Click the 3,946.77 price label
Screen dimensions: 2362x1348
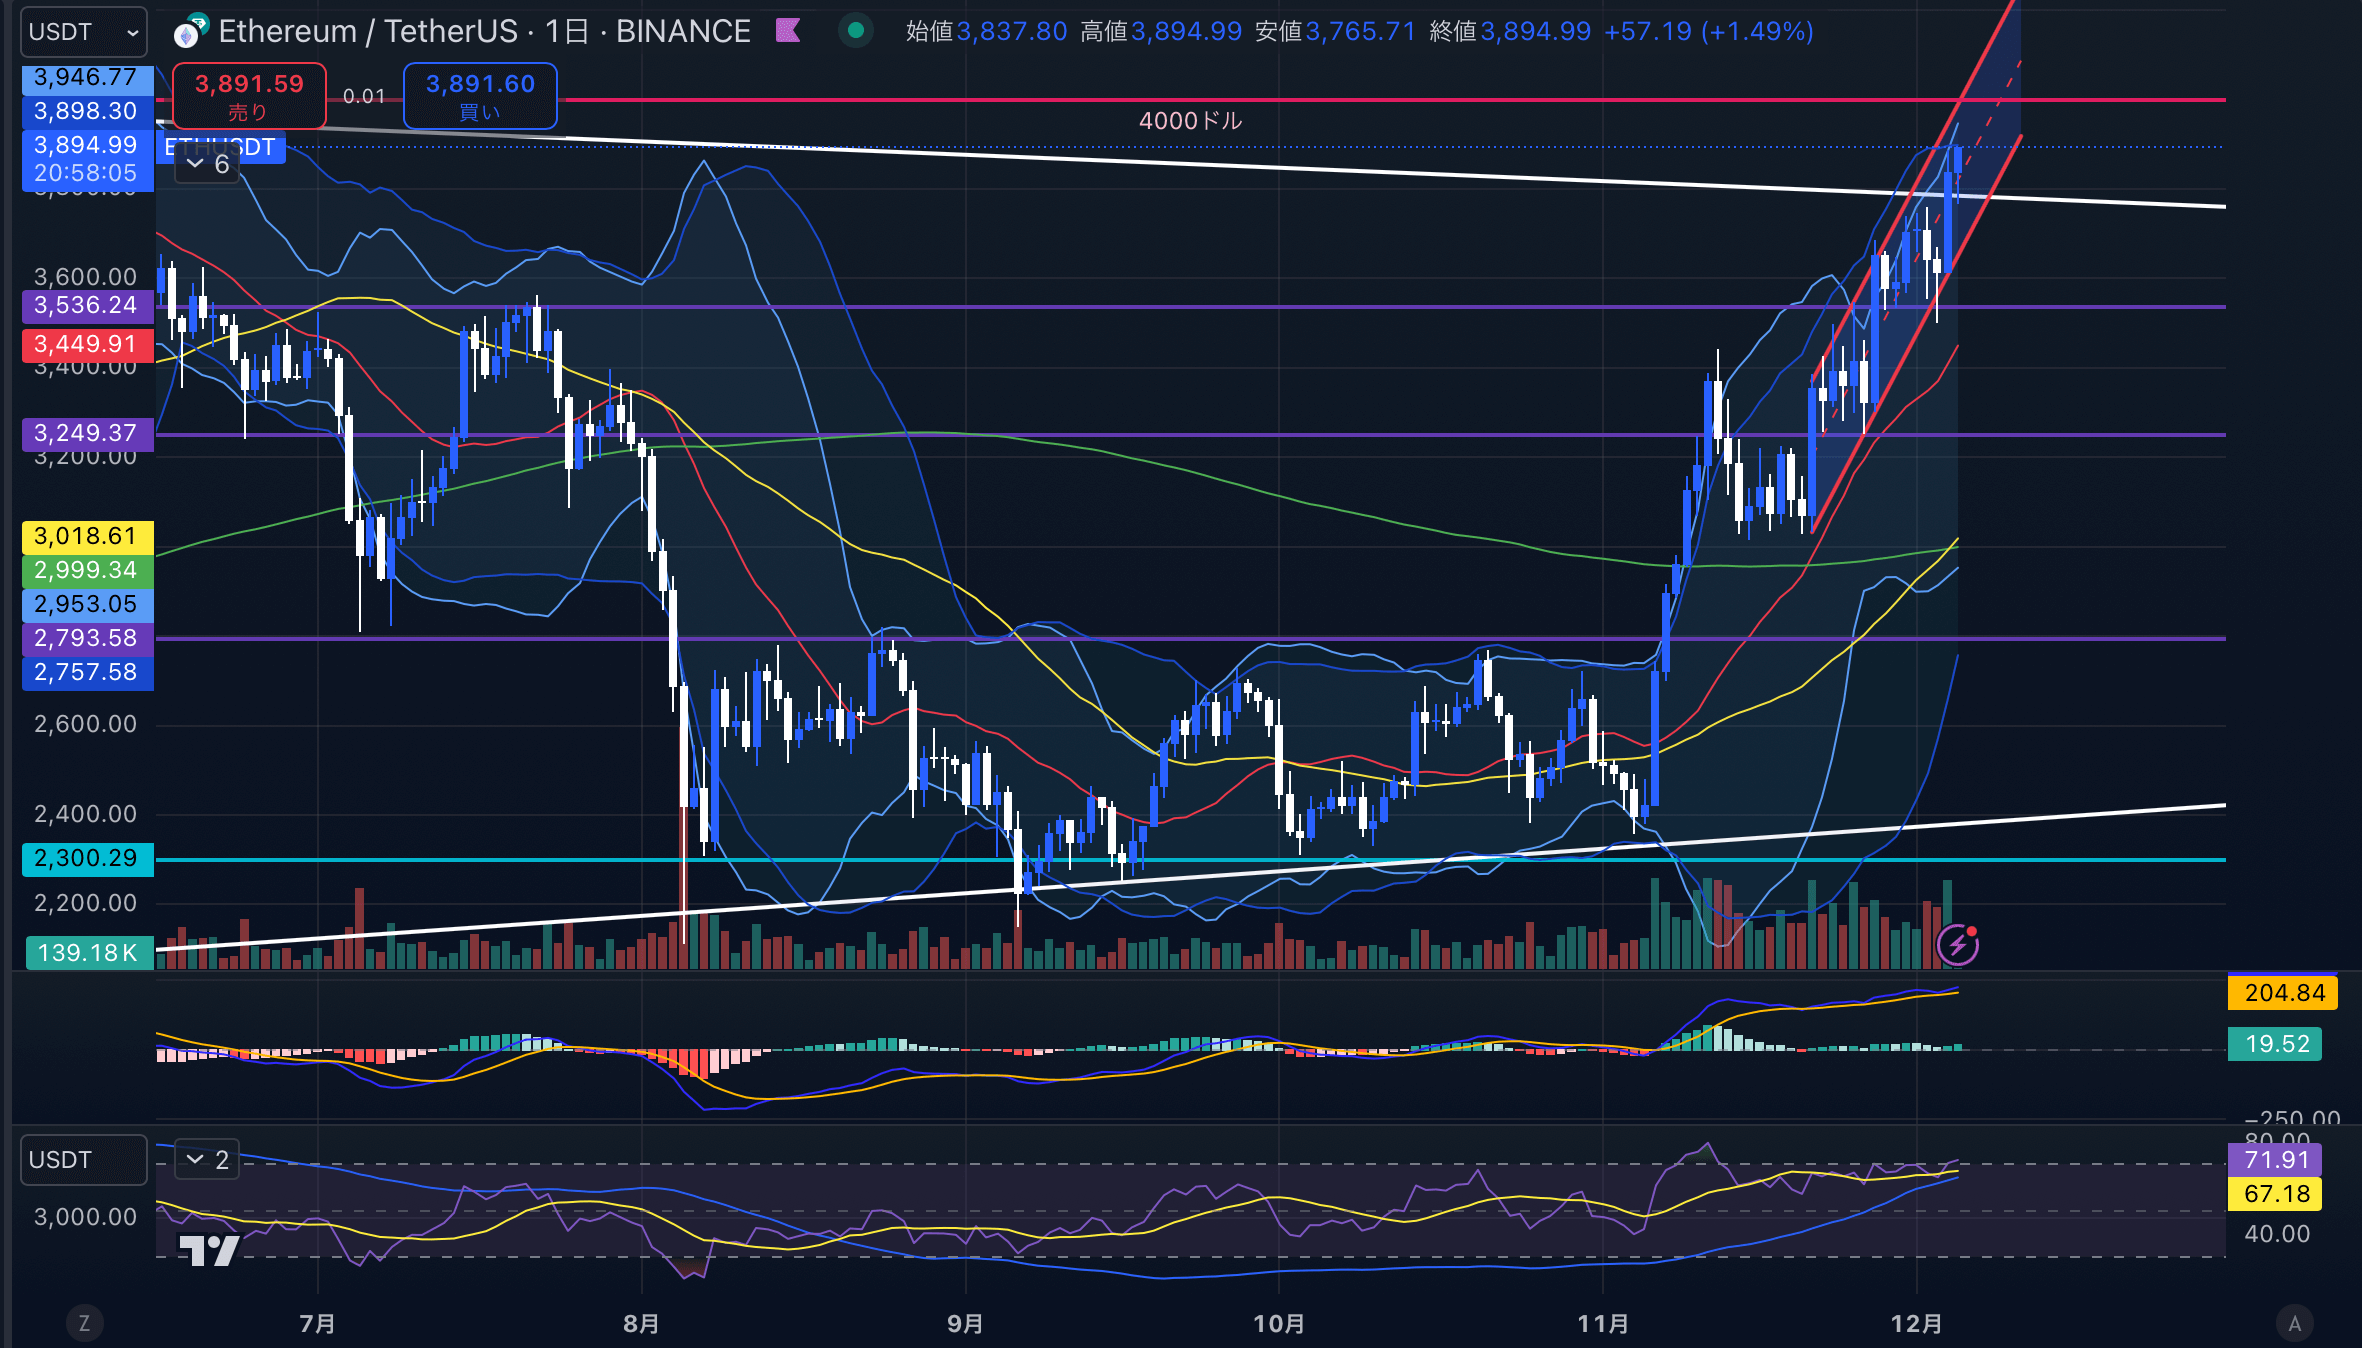click(87, 78)
